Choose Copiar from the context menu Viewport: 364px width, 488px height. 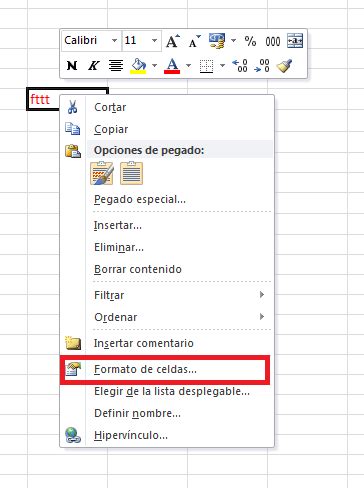point(167,129)
